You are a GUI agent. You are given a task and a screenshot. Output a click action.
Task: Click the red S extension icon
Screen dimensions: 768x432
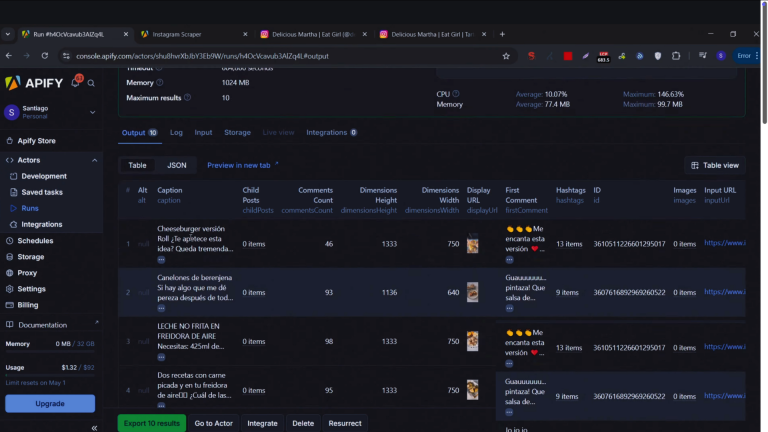click(x=531, y=56)
